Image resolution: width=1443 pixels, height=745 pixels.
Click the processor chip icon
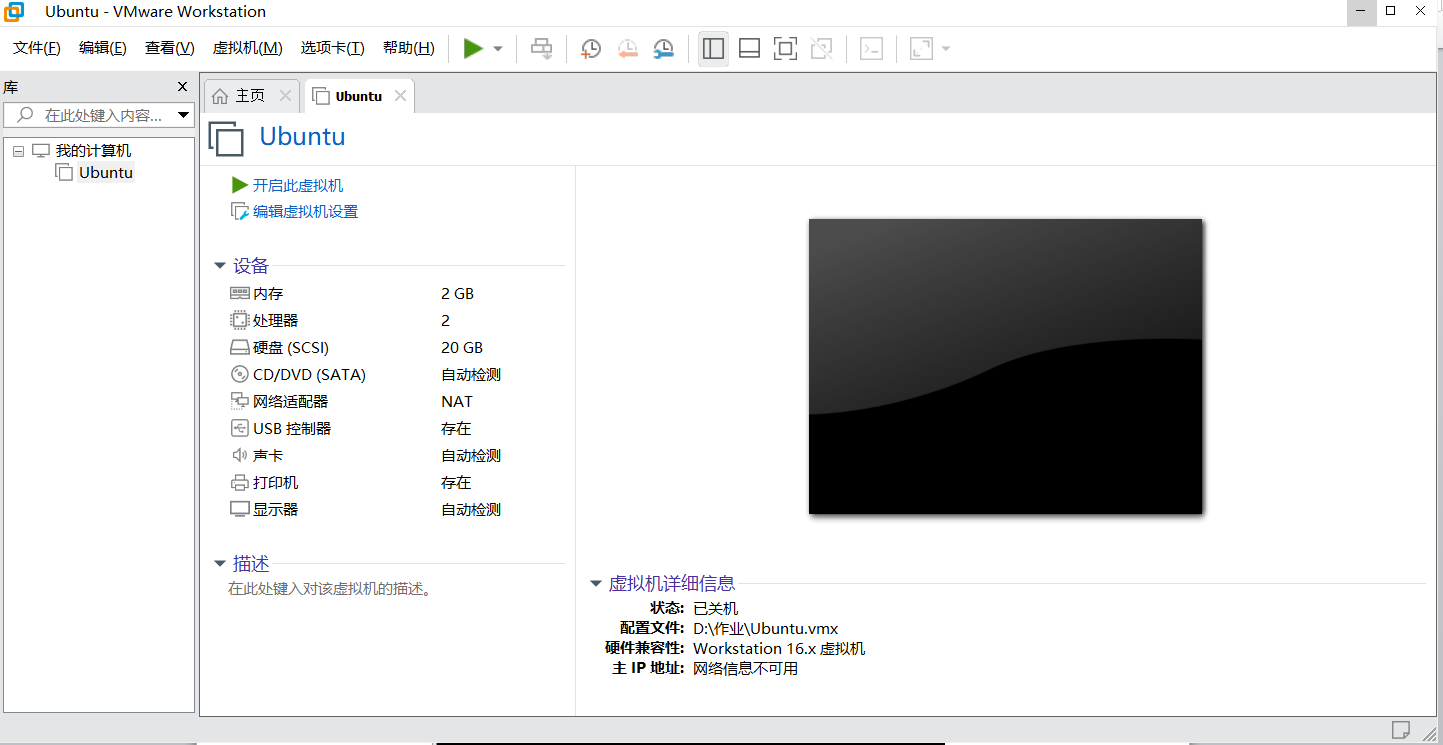(x=239, y=321)
